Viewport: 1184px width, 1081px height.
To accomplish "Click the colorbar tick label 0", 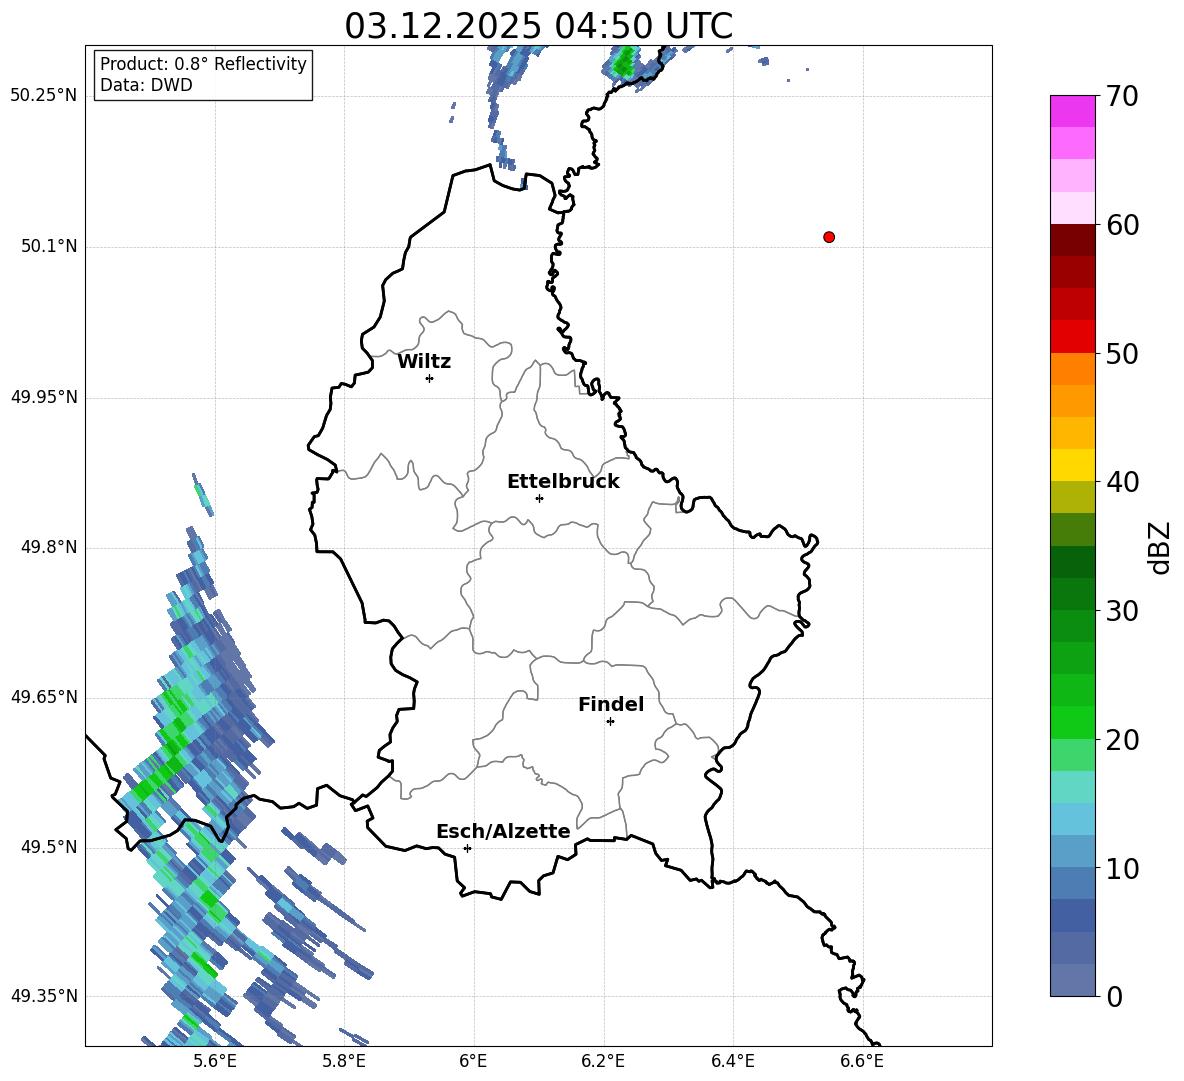I will (x=1114, y=997).
